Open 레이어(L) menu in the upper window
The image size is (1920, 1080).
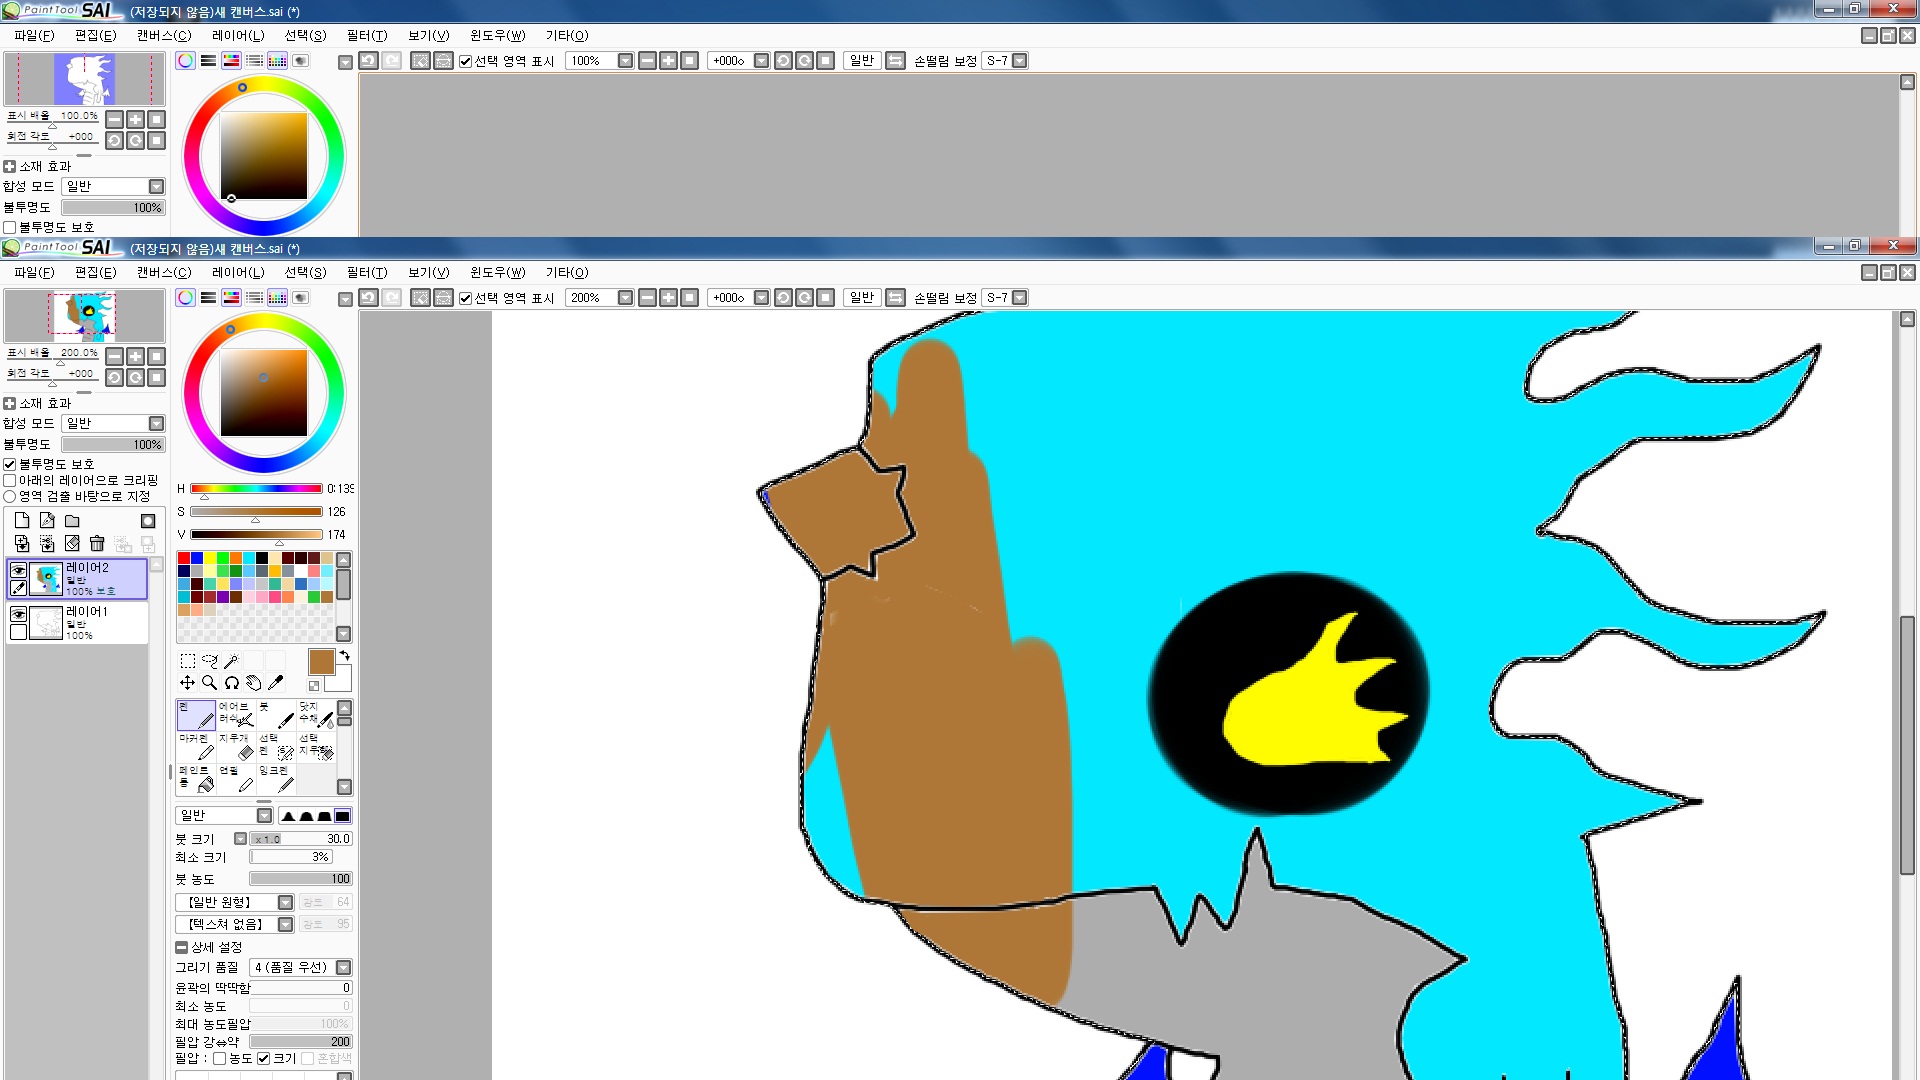pos(238,35)
